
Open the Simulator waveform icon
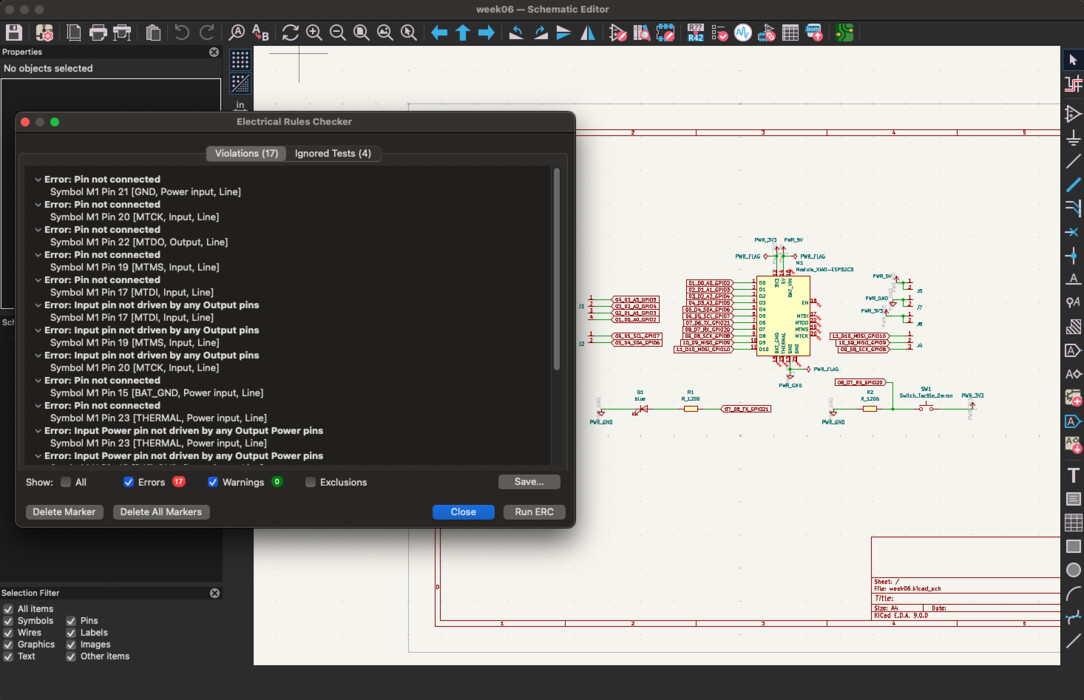[x=743, y=32]
